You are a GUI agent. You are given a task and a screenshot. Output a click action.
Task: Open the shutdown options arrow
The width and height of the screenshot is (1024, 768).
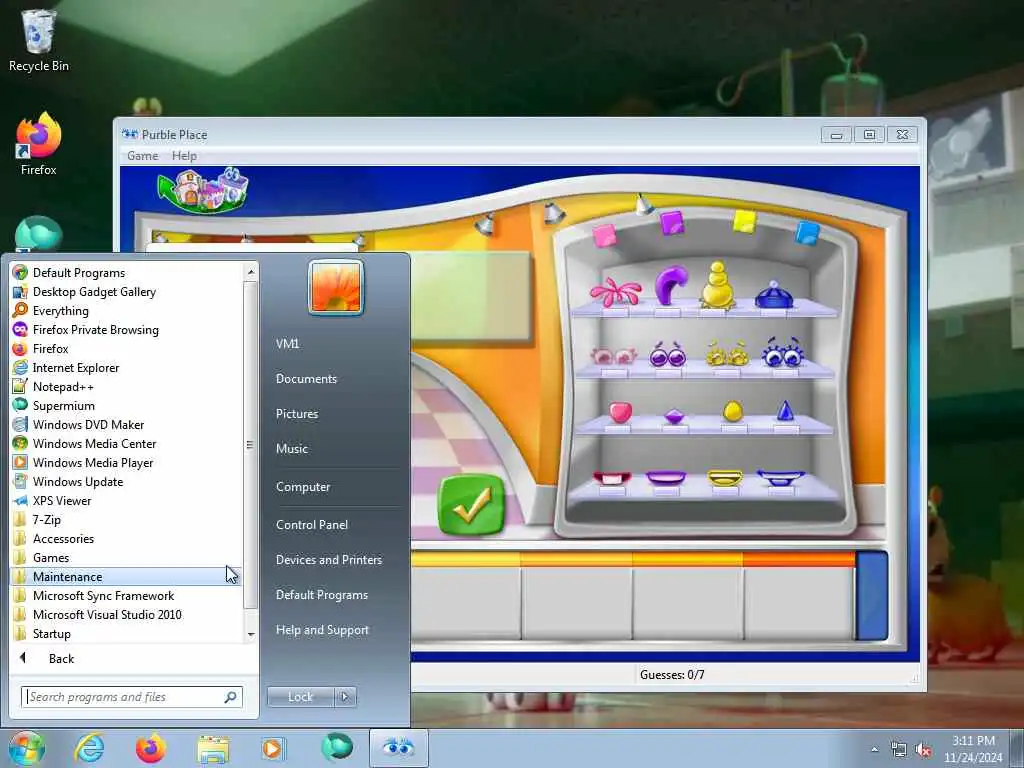click(345, 697)
